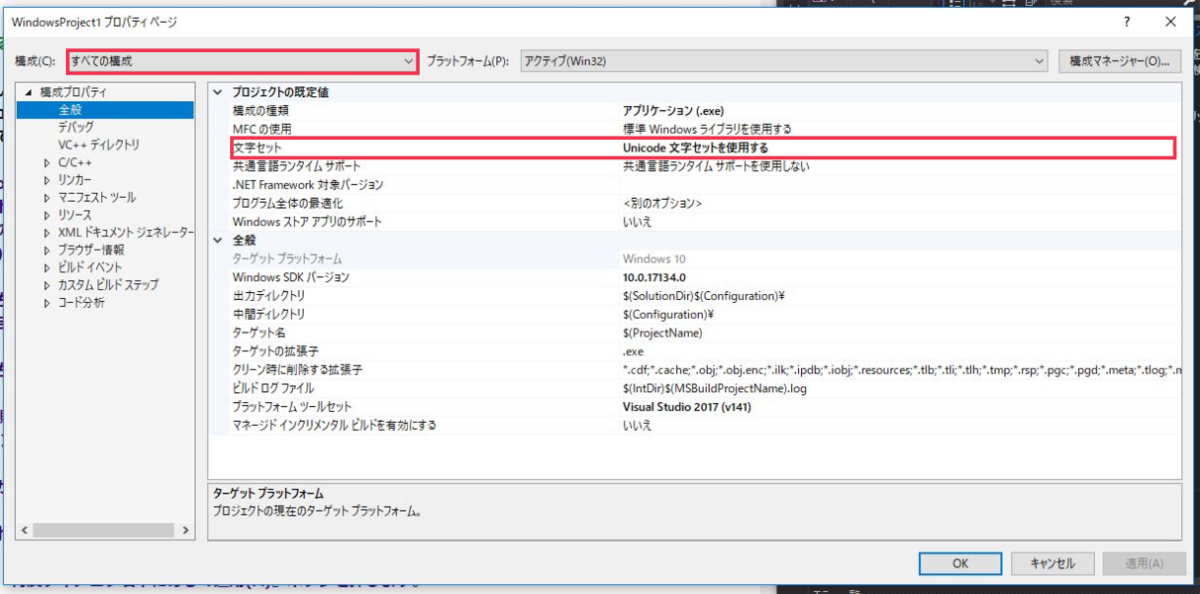Click the 標準 Windows ライブラリを使用する value
Viewport: 1200px width, 594px height.
707,129
